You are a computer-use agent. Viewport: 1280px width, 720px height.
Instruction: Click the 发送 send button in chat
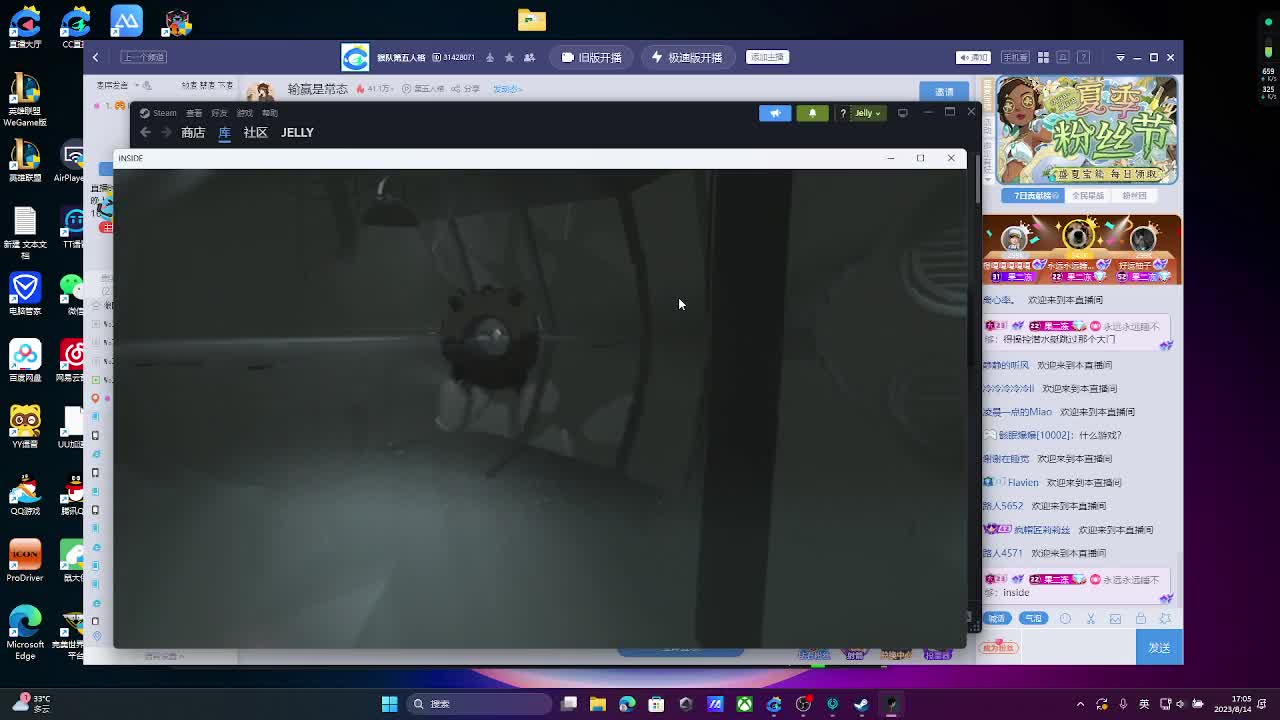pos(1159,648)
